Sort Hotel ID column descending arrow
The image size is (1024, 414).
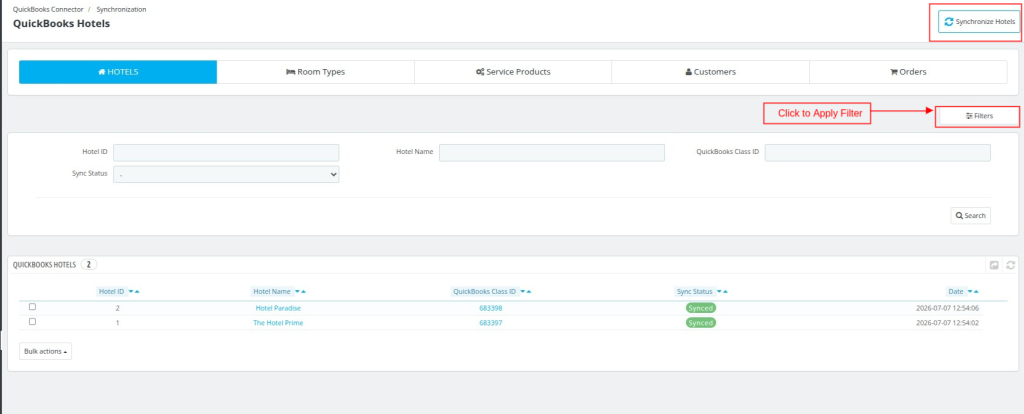(x=131, y=291)
